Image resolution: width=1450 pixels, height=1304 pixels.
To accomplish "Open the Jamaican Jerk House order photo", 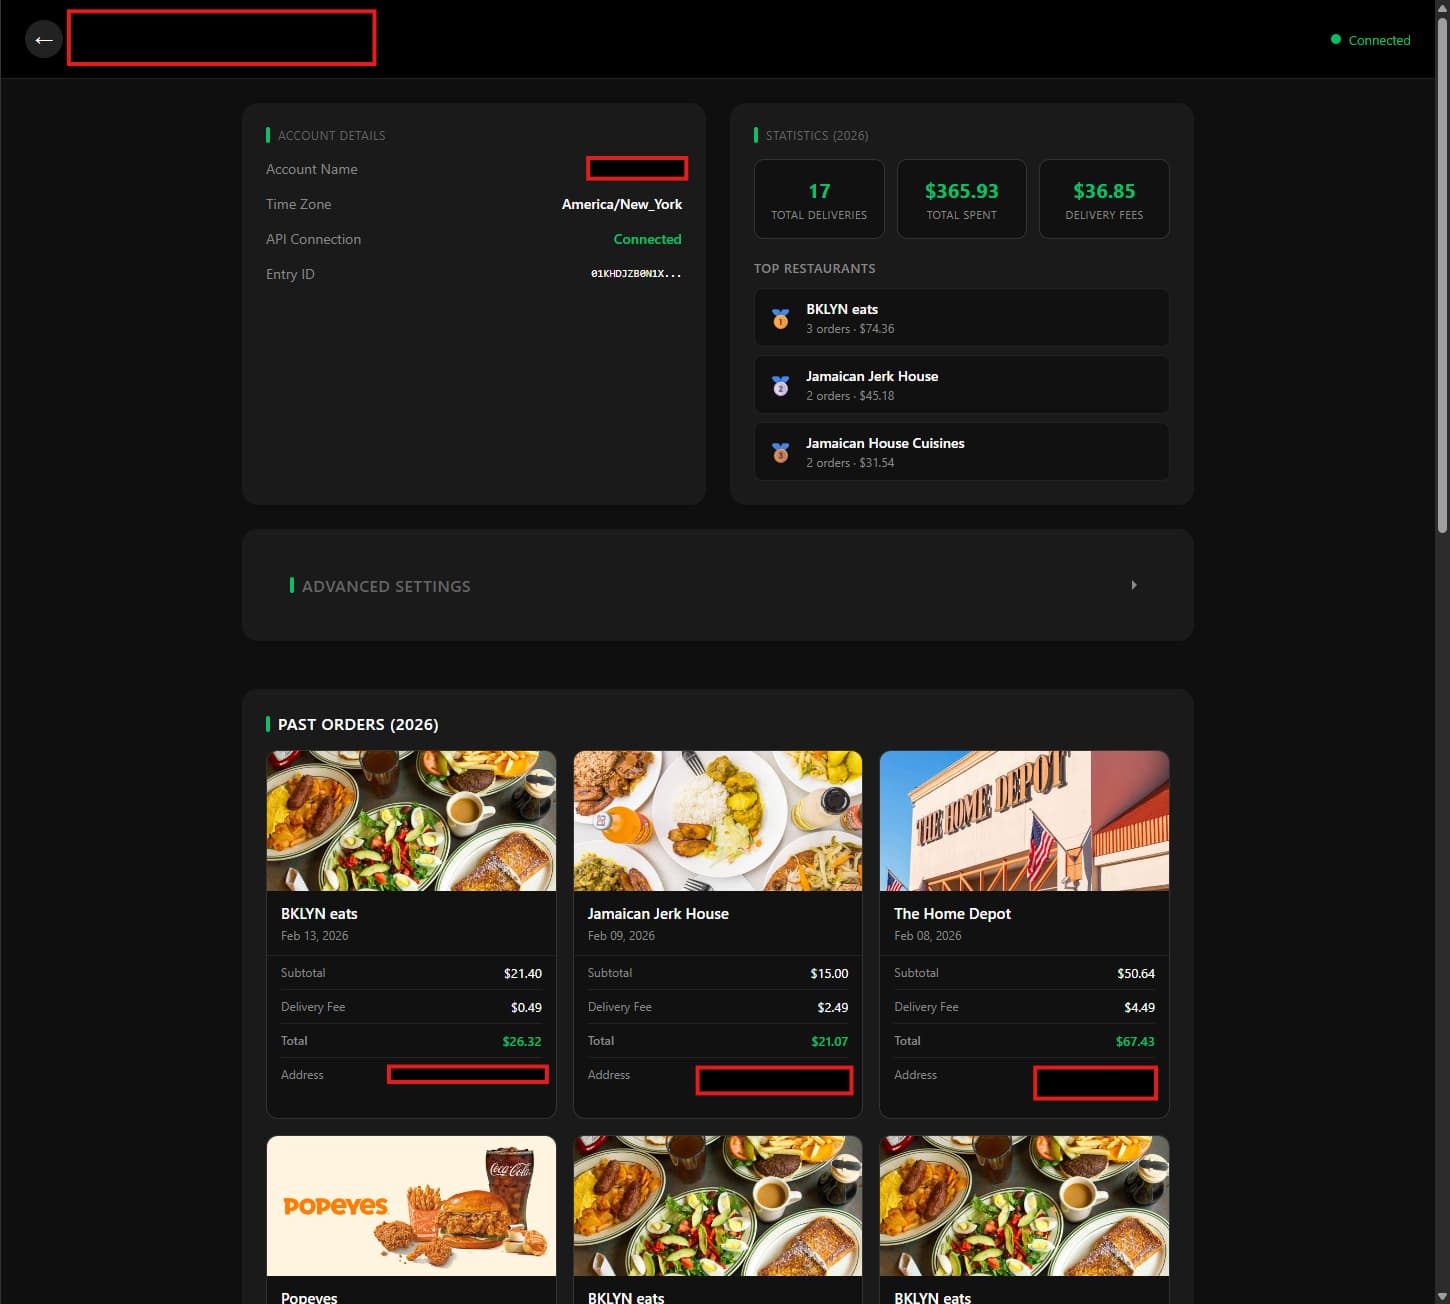I will [718, 821].
